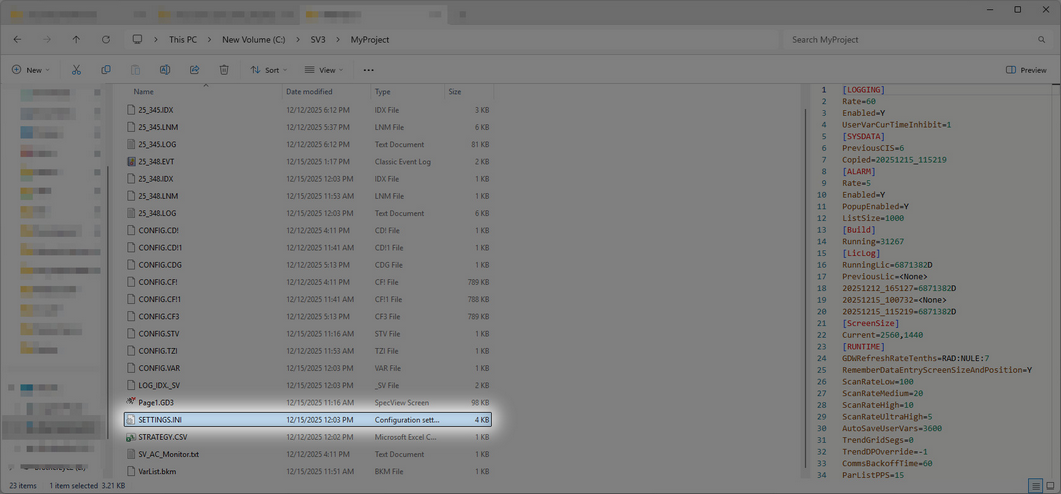
Task: Open the View dropdown menu
Action: coord(323,70)
